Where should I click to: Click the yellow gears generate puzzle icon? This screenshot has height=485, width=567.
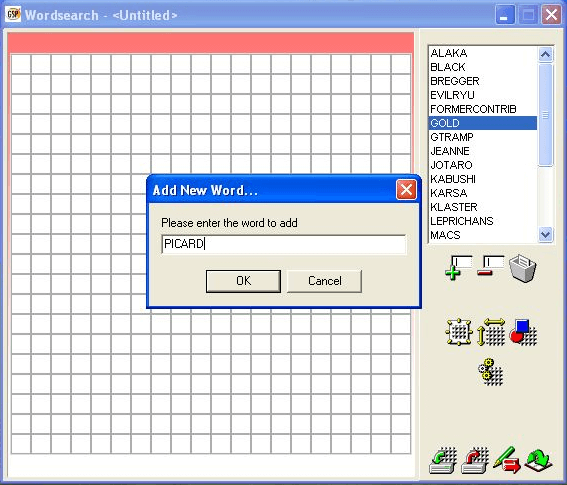(x=490, y=371)
